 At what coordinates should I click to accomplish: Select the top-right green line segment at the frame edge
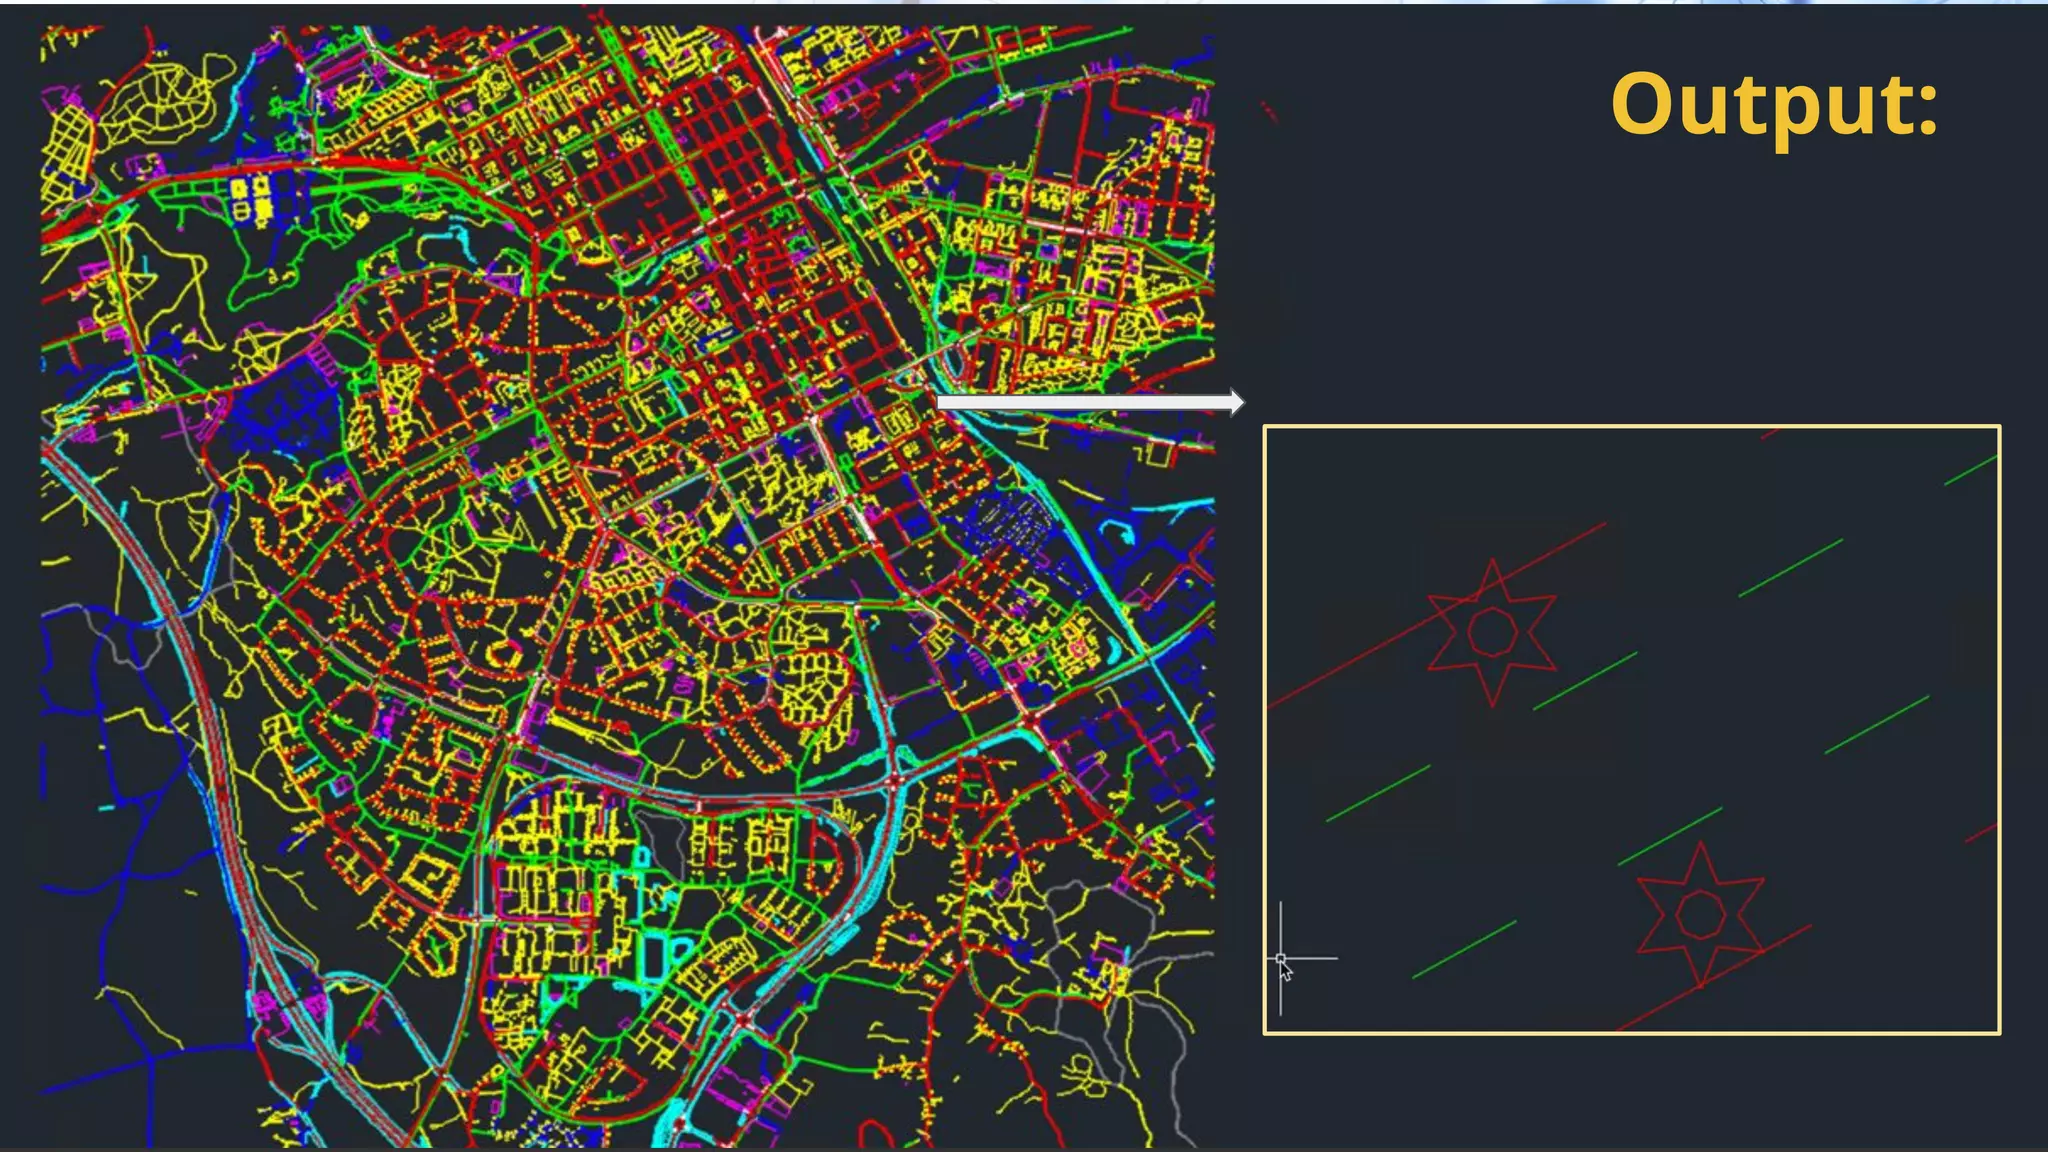(x=1970, y=471)
